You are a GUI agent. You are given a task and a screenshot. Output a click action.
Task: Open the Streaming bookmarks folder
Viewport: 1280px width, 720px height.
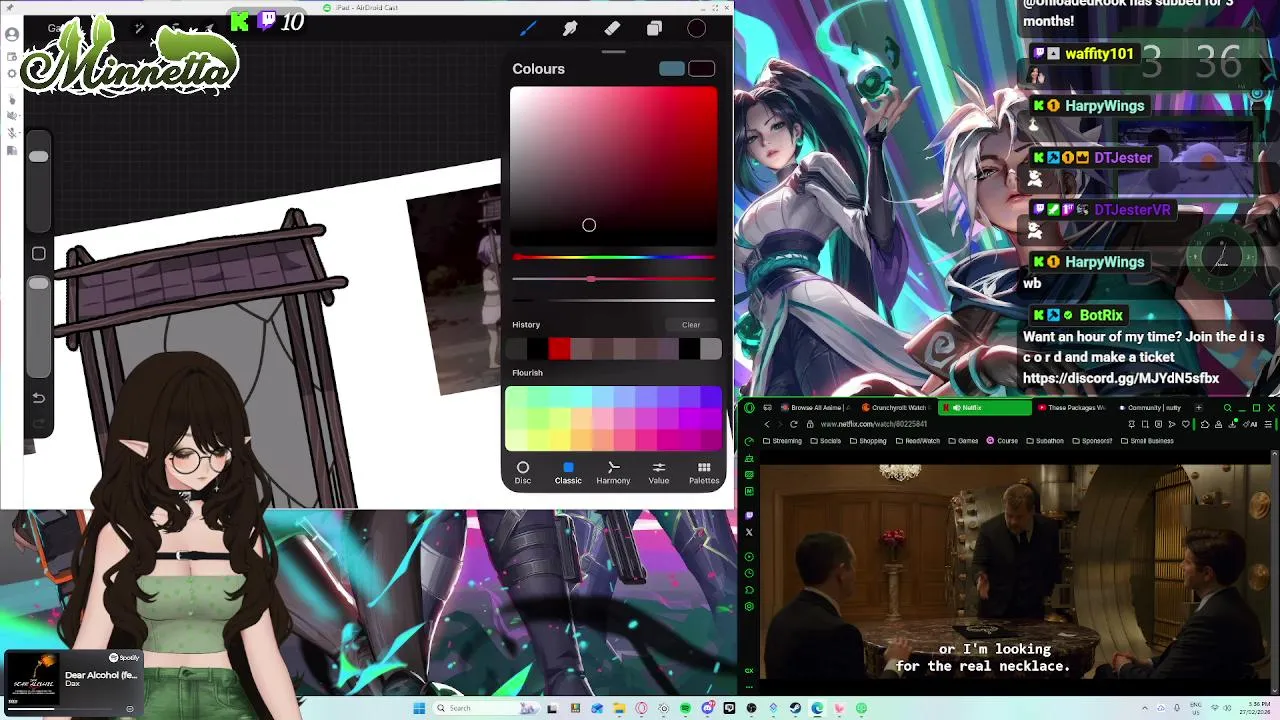point(781,441)
